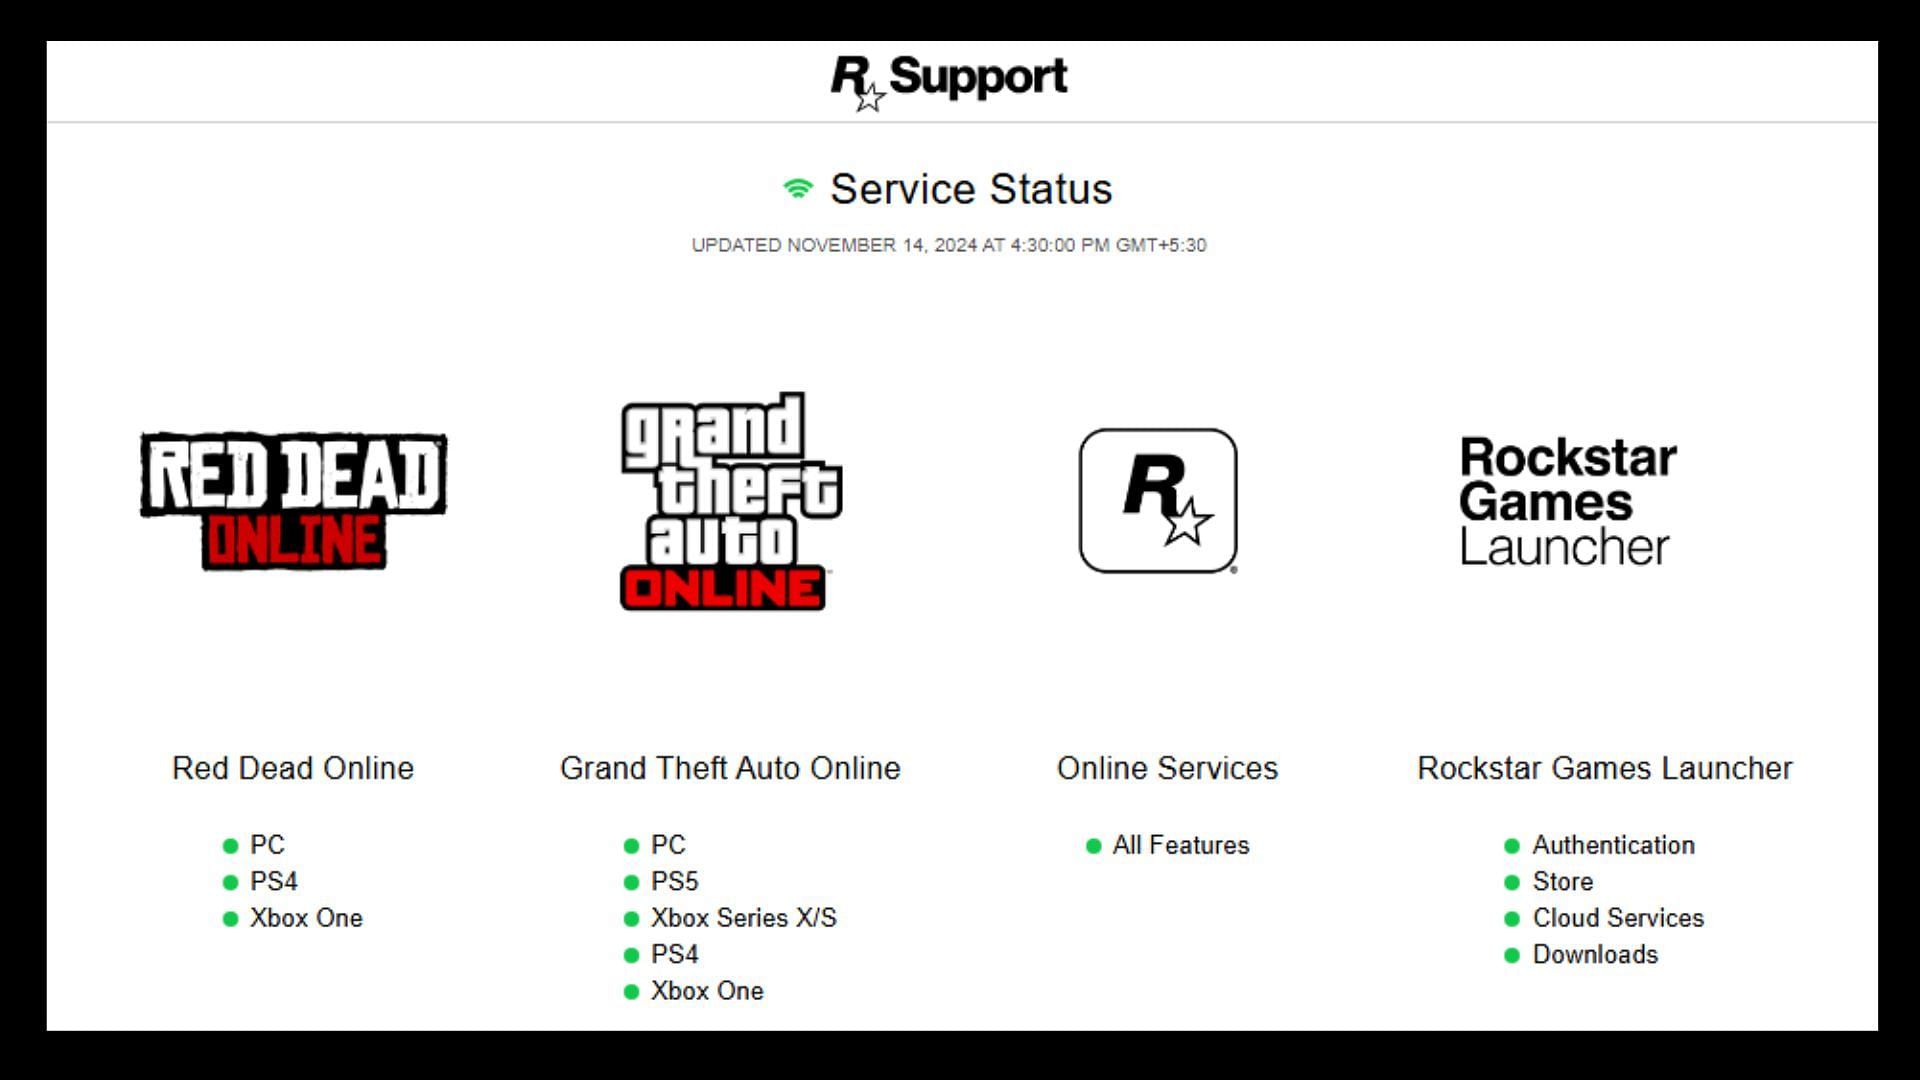Click the Rockstar Games R-star icon

point(1158,501)
